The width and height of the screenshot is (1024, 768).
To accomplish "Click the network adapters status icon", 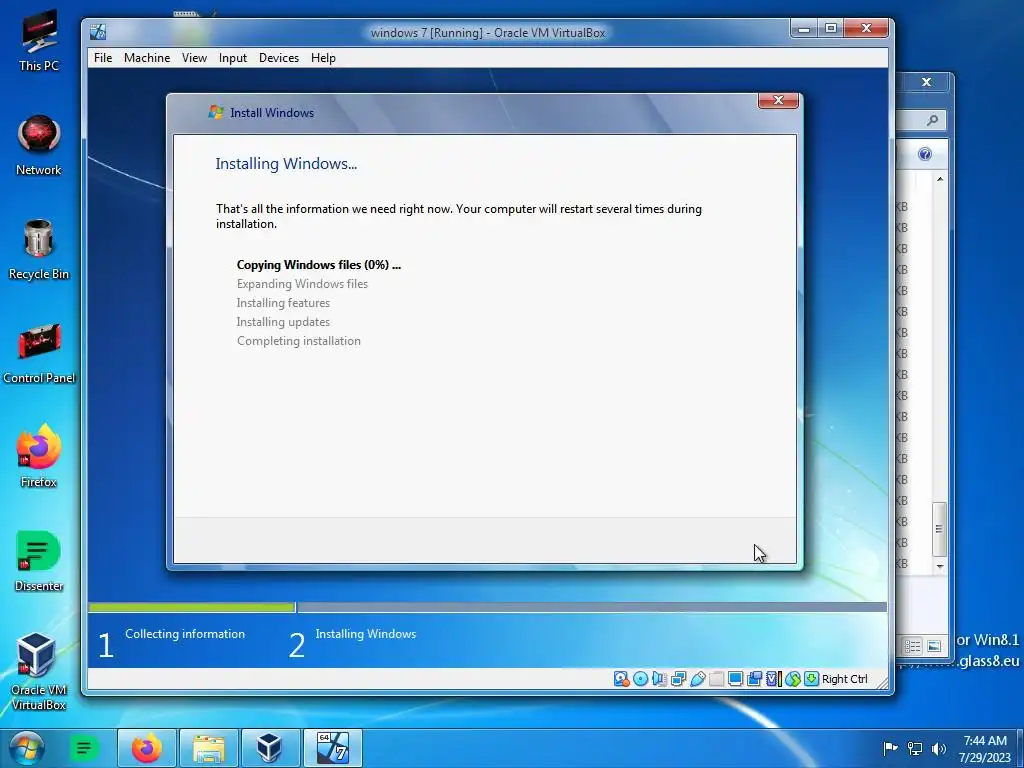I will 679,679.
